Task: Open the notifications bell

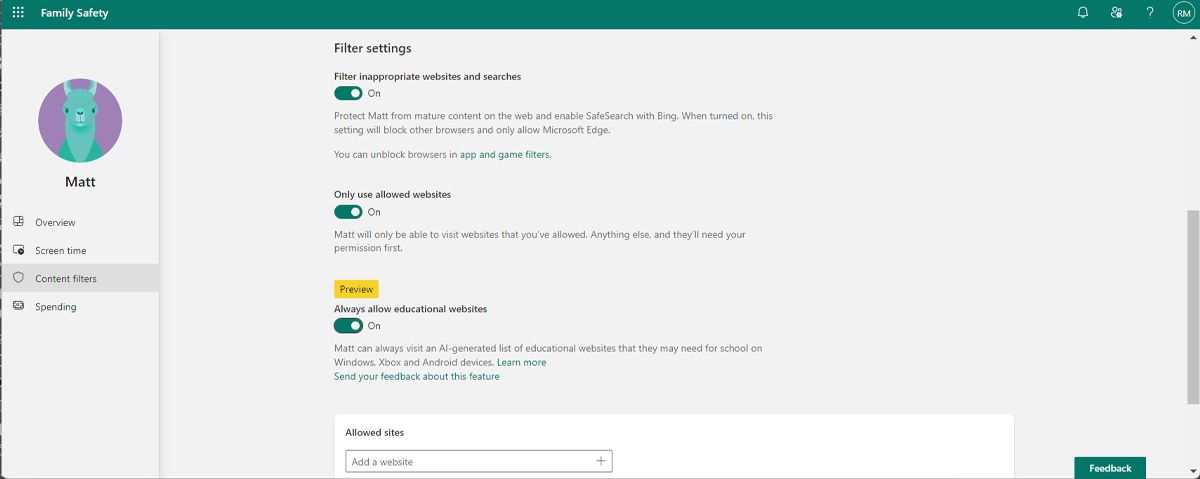Action: pyautogui.click(x=1083, y=13)
